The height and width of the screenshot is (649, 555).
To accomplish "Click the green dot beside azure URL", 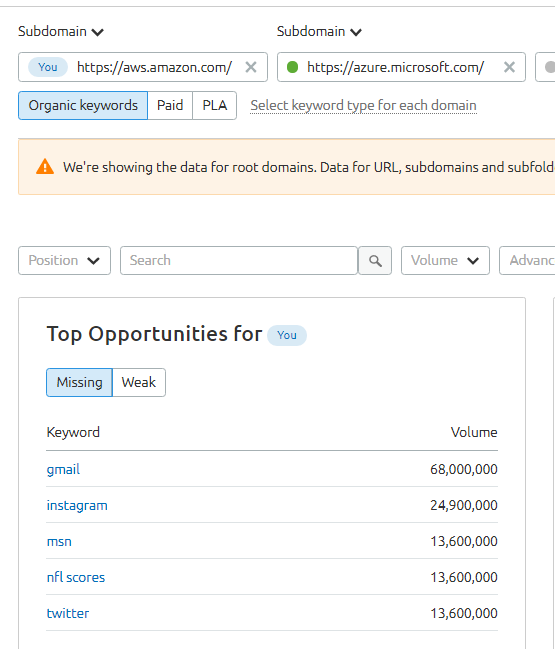I will click(293, 67).
